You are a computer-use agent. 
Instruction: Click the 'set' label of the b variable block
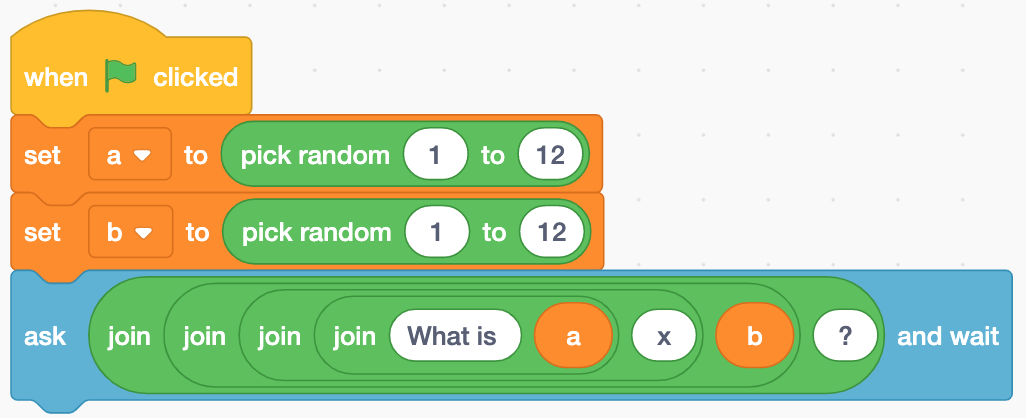43,232
